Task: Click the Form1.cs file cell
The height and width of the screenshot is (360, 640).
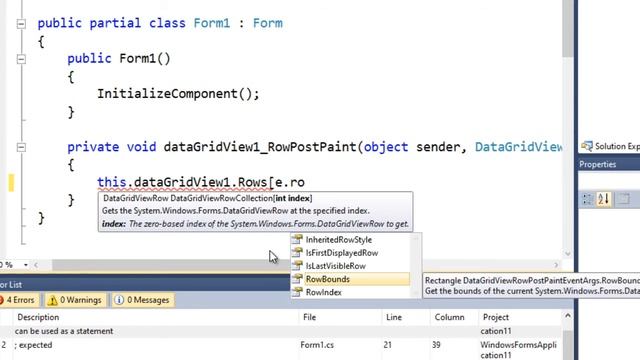Action: (317, 345)
